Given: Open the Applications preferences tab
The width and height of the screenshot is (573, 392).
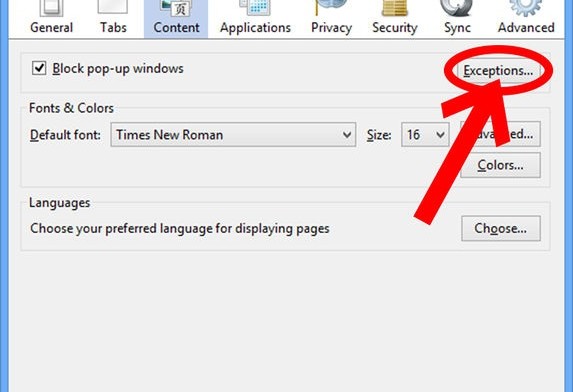Looking at the screenshot, I should coord(255,18).
